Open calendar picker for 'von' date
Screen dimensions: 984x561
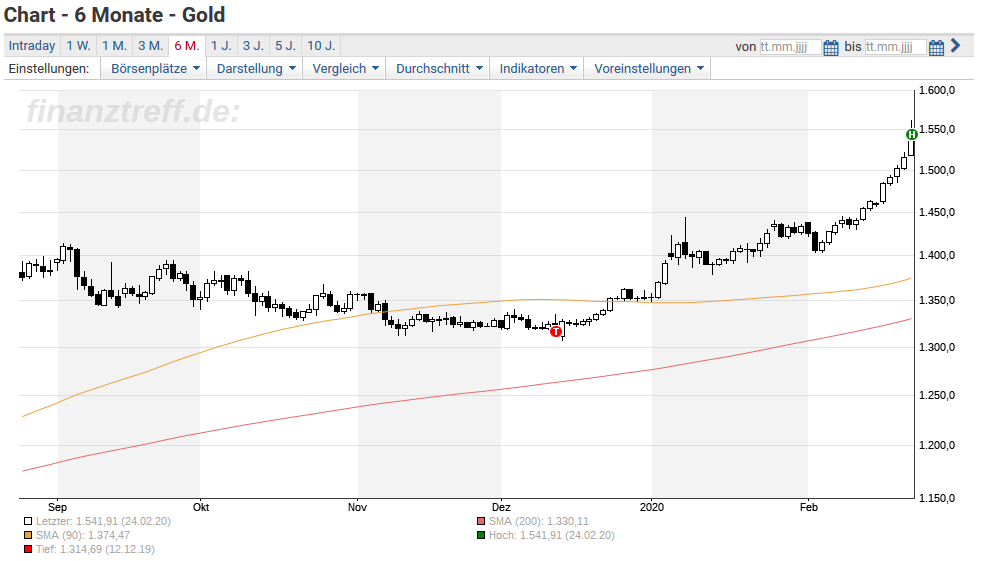click(831, 48)
